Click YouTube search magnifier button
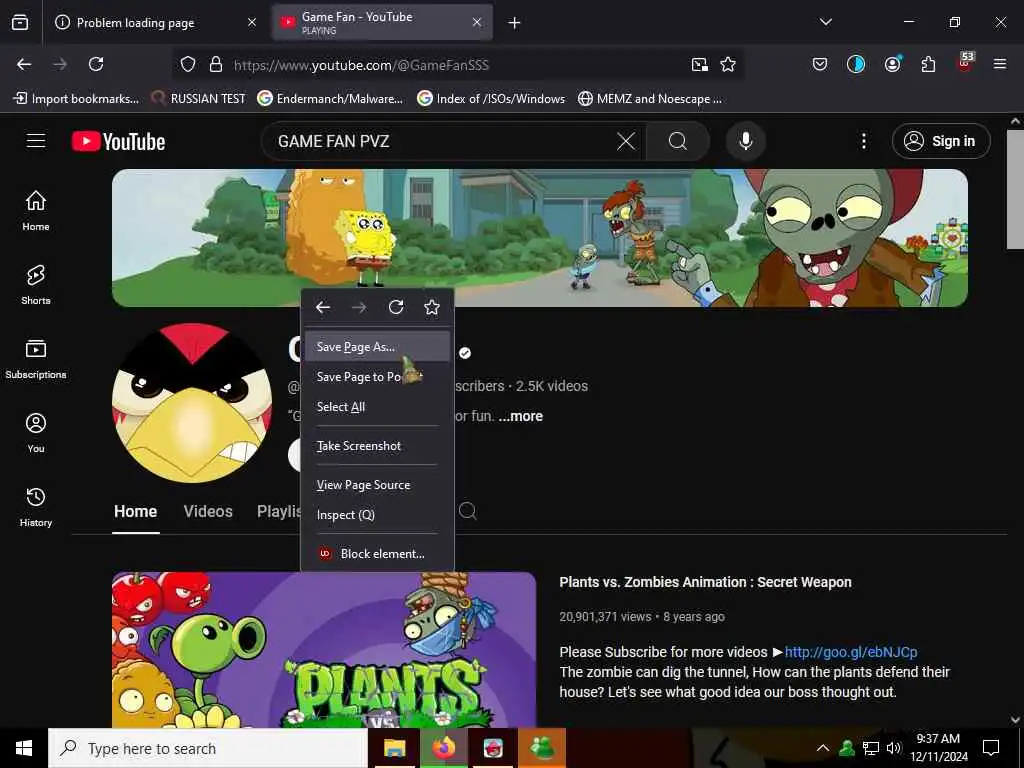 click(678, 141)
